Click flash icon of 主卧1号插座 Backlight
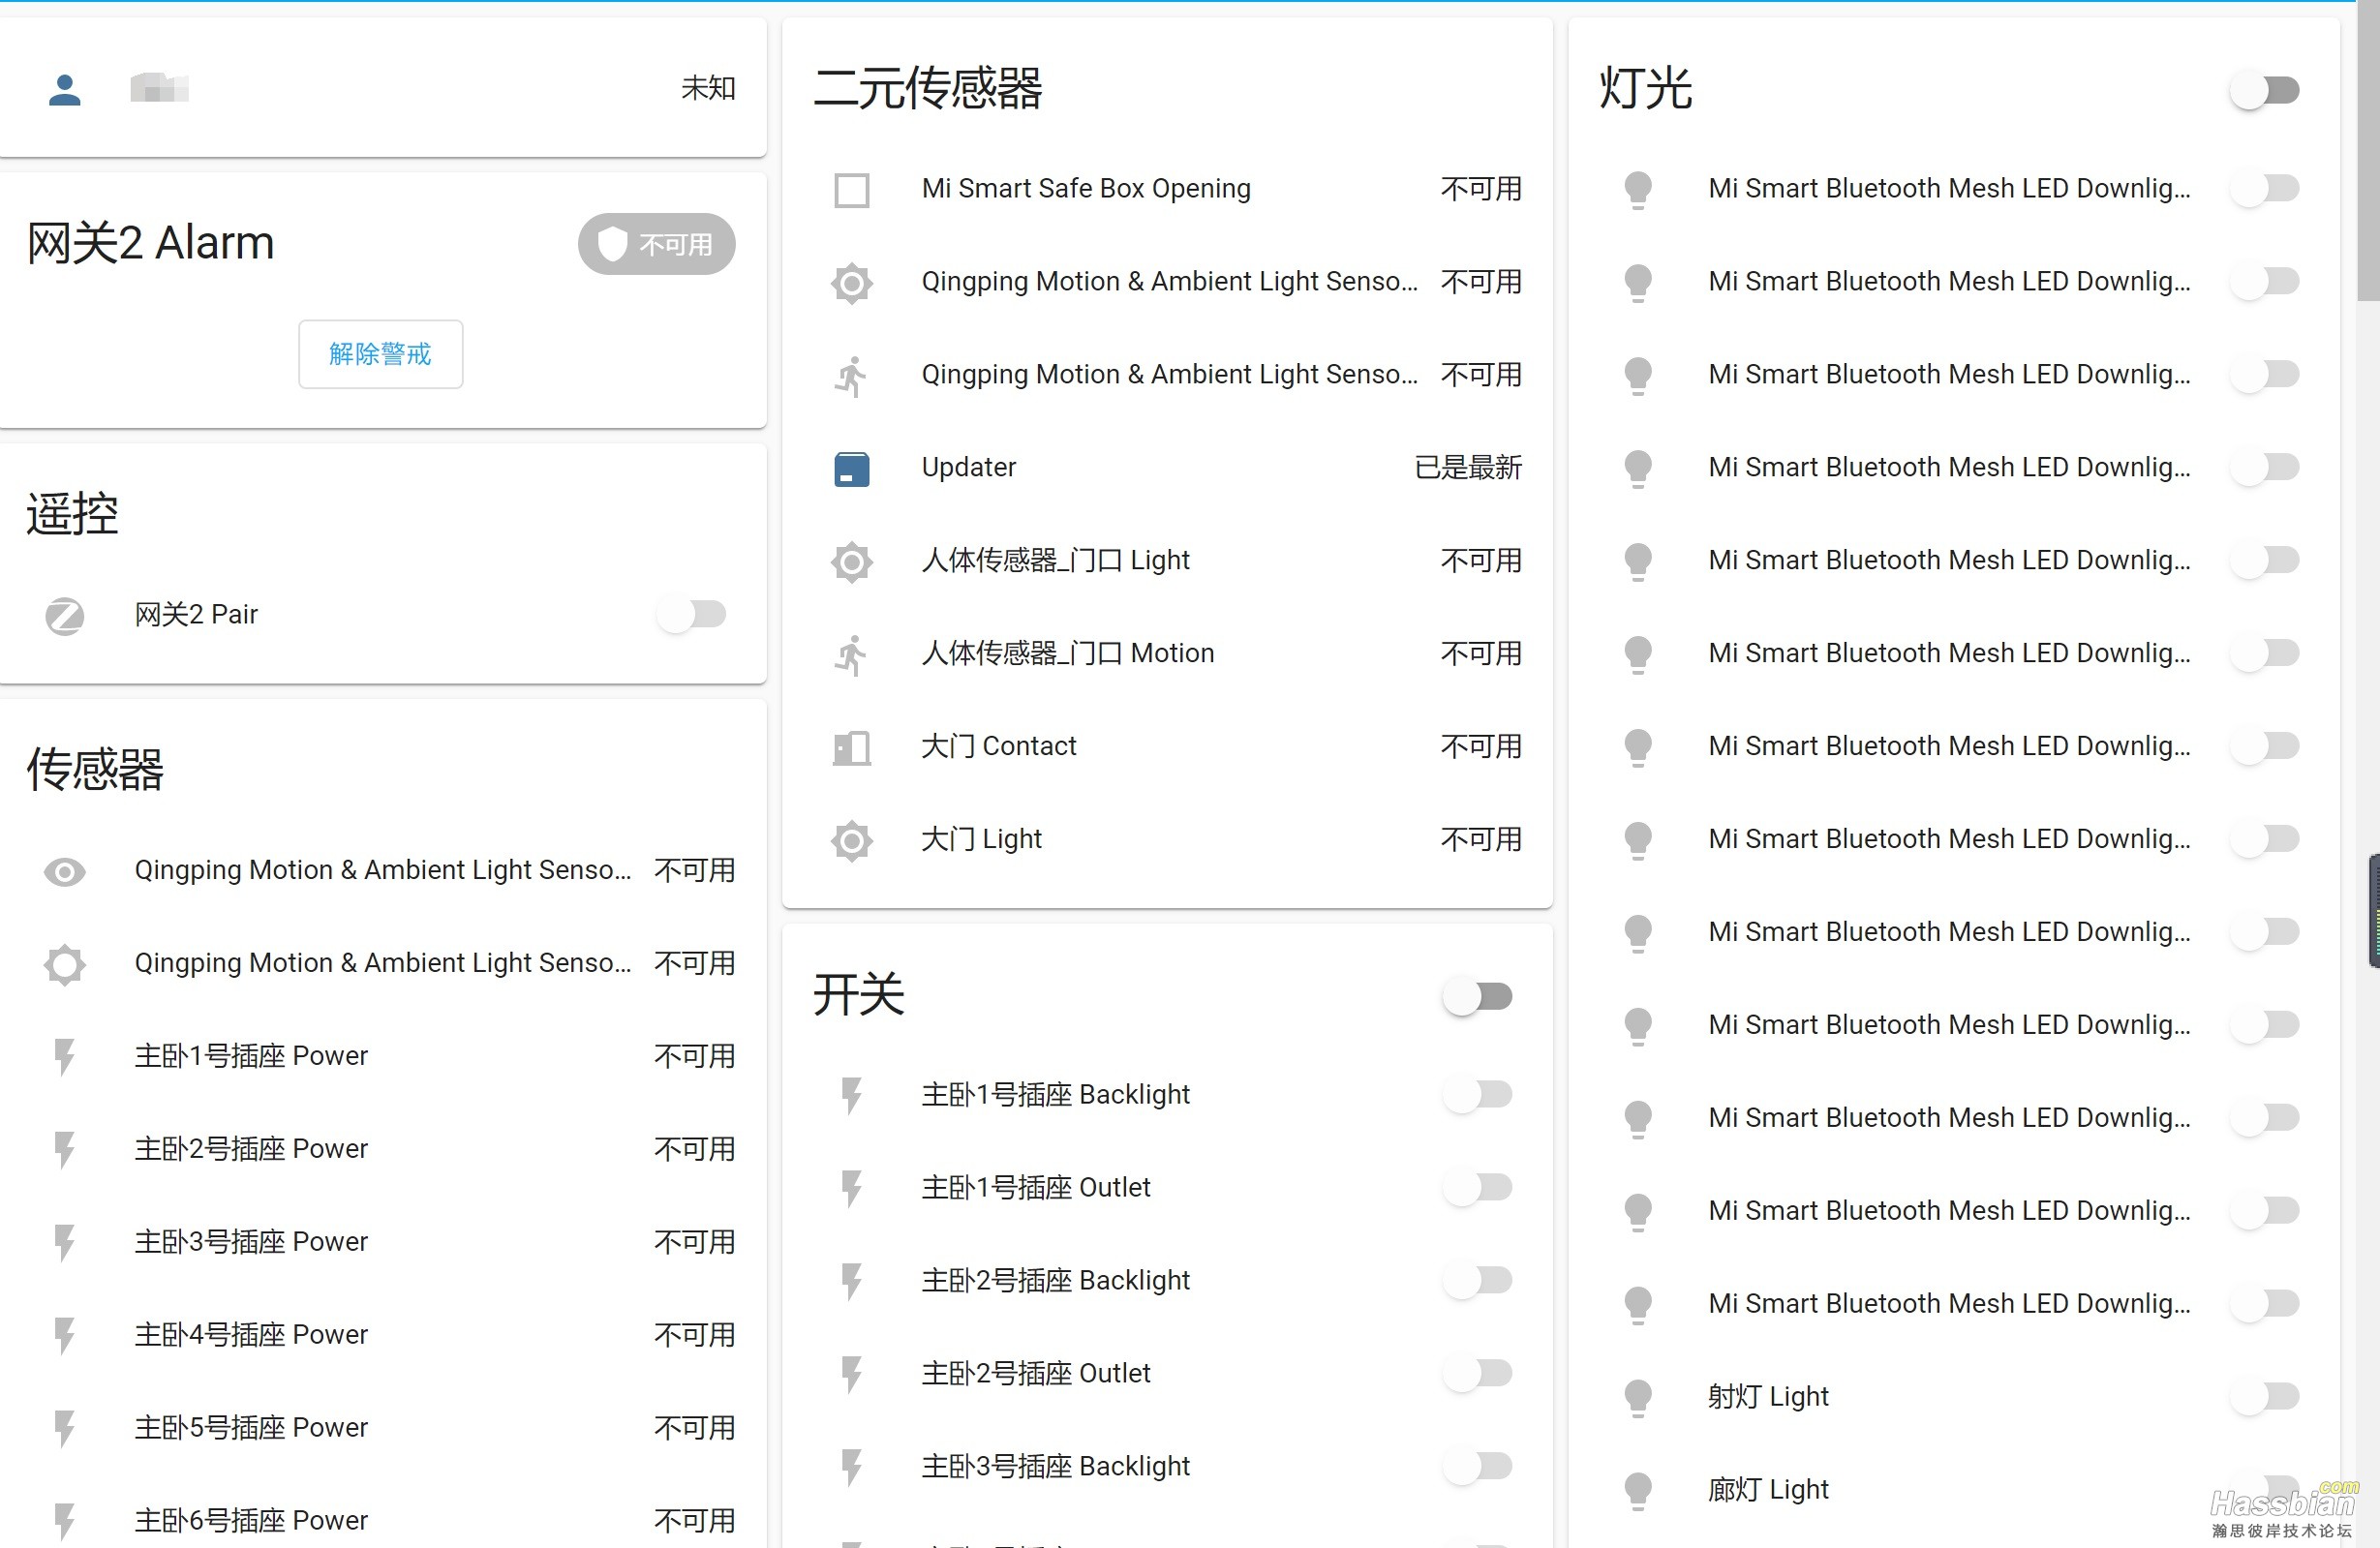Screen dimensions: 2380x1548 click(852, 1096)
